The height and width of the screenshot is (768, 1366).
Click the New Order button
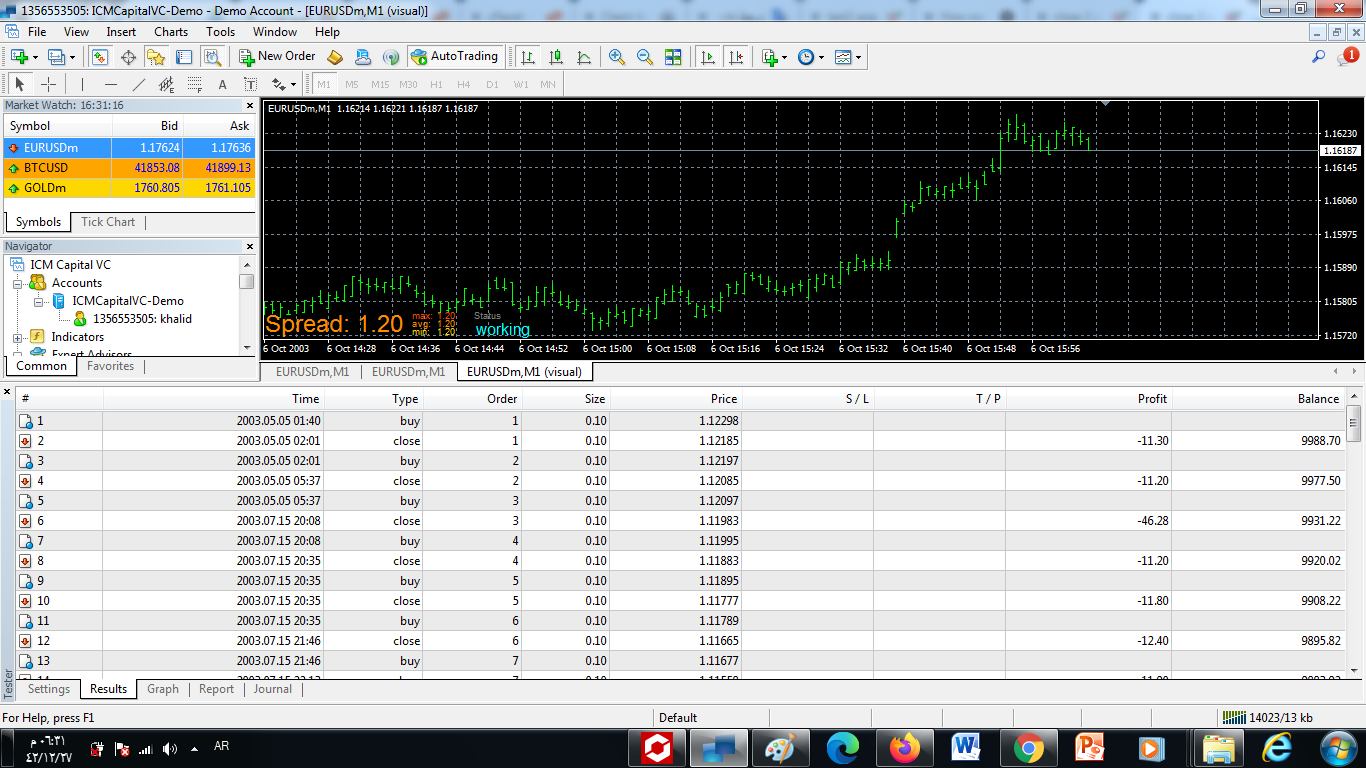(x=277, y=57)
